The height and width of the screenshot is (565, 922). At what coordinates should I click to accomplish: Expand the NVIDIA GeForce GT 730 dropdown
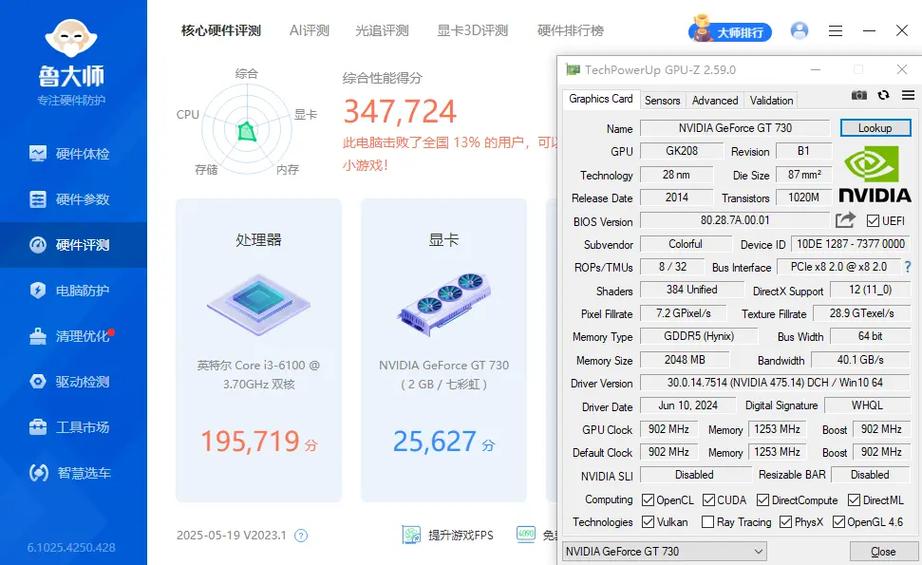tap(758, 551)
